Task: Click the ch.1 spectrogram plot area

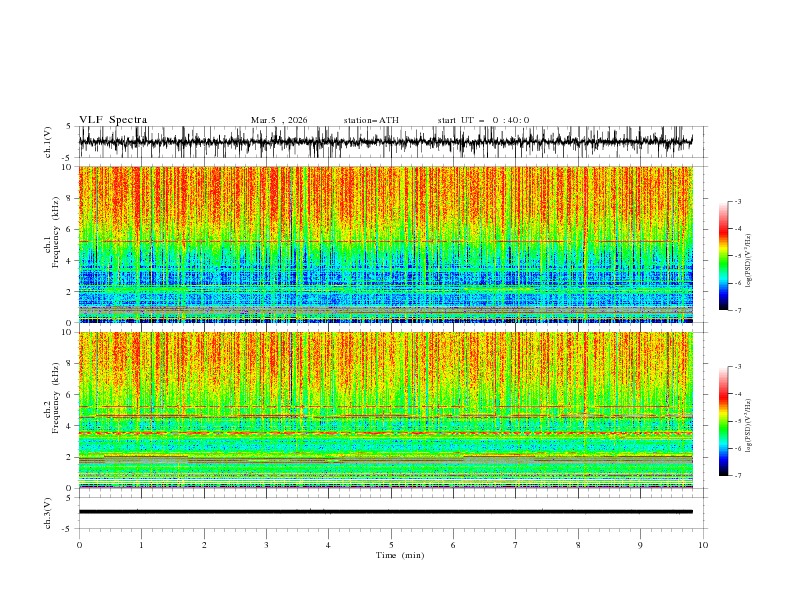Action: click(386, 244)
